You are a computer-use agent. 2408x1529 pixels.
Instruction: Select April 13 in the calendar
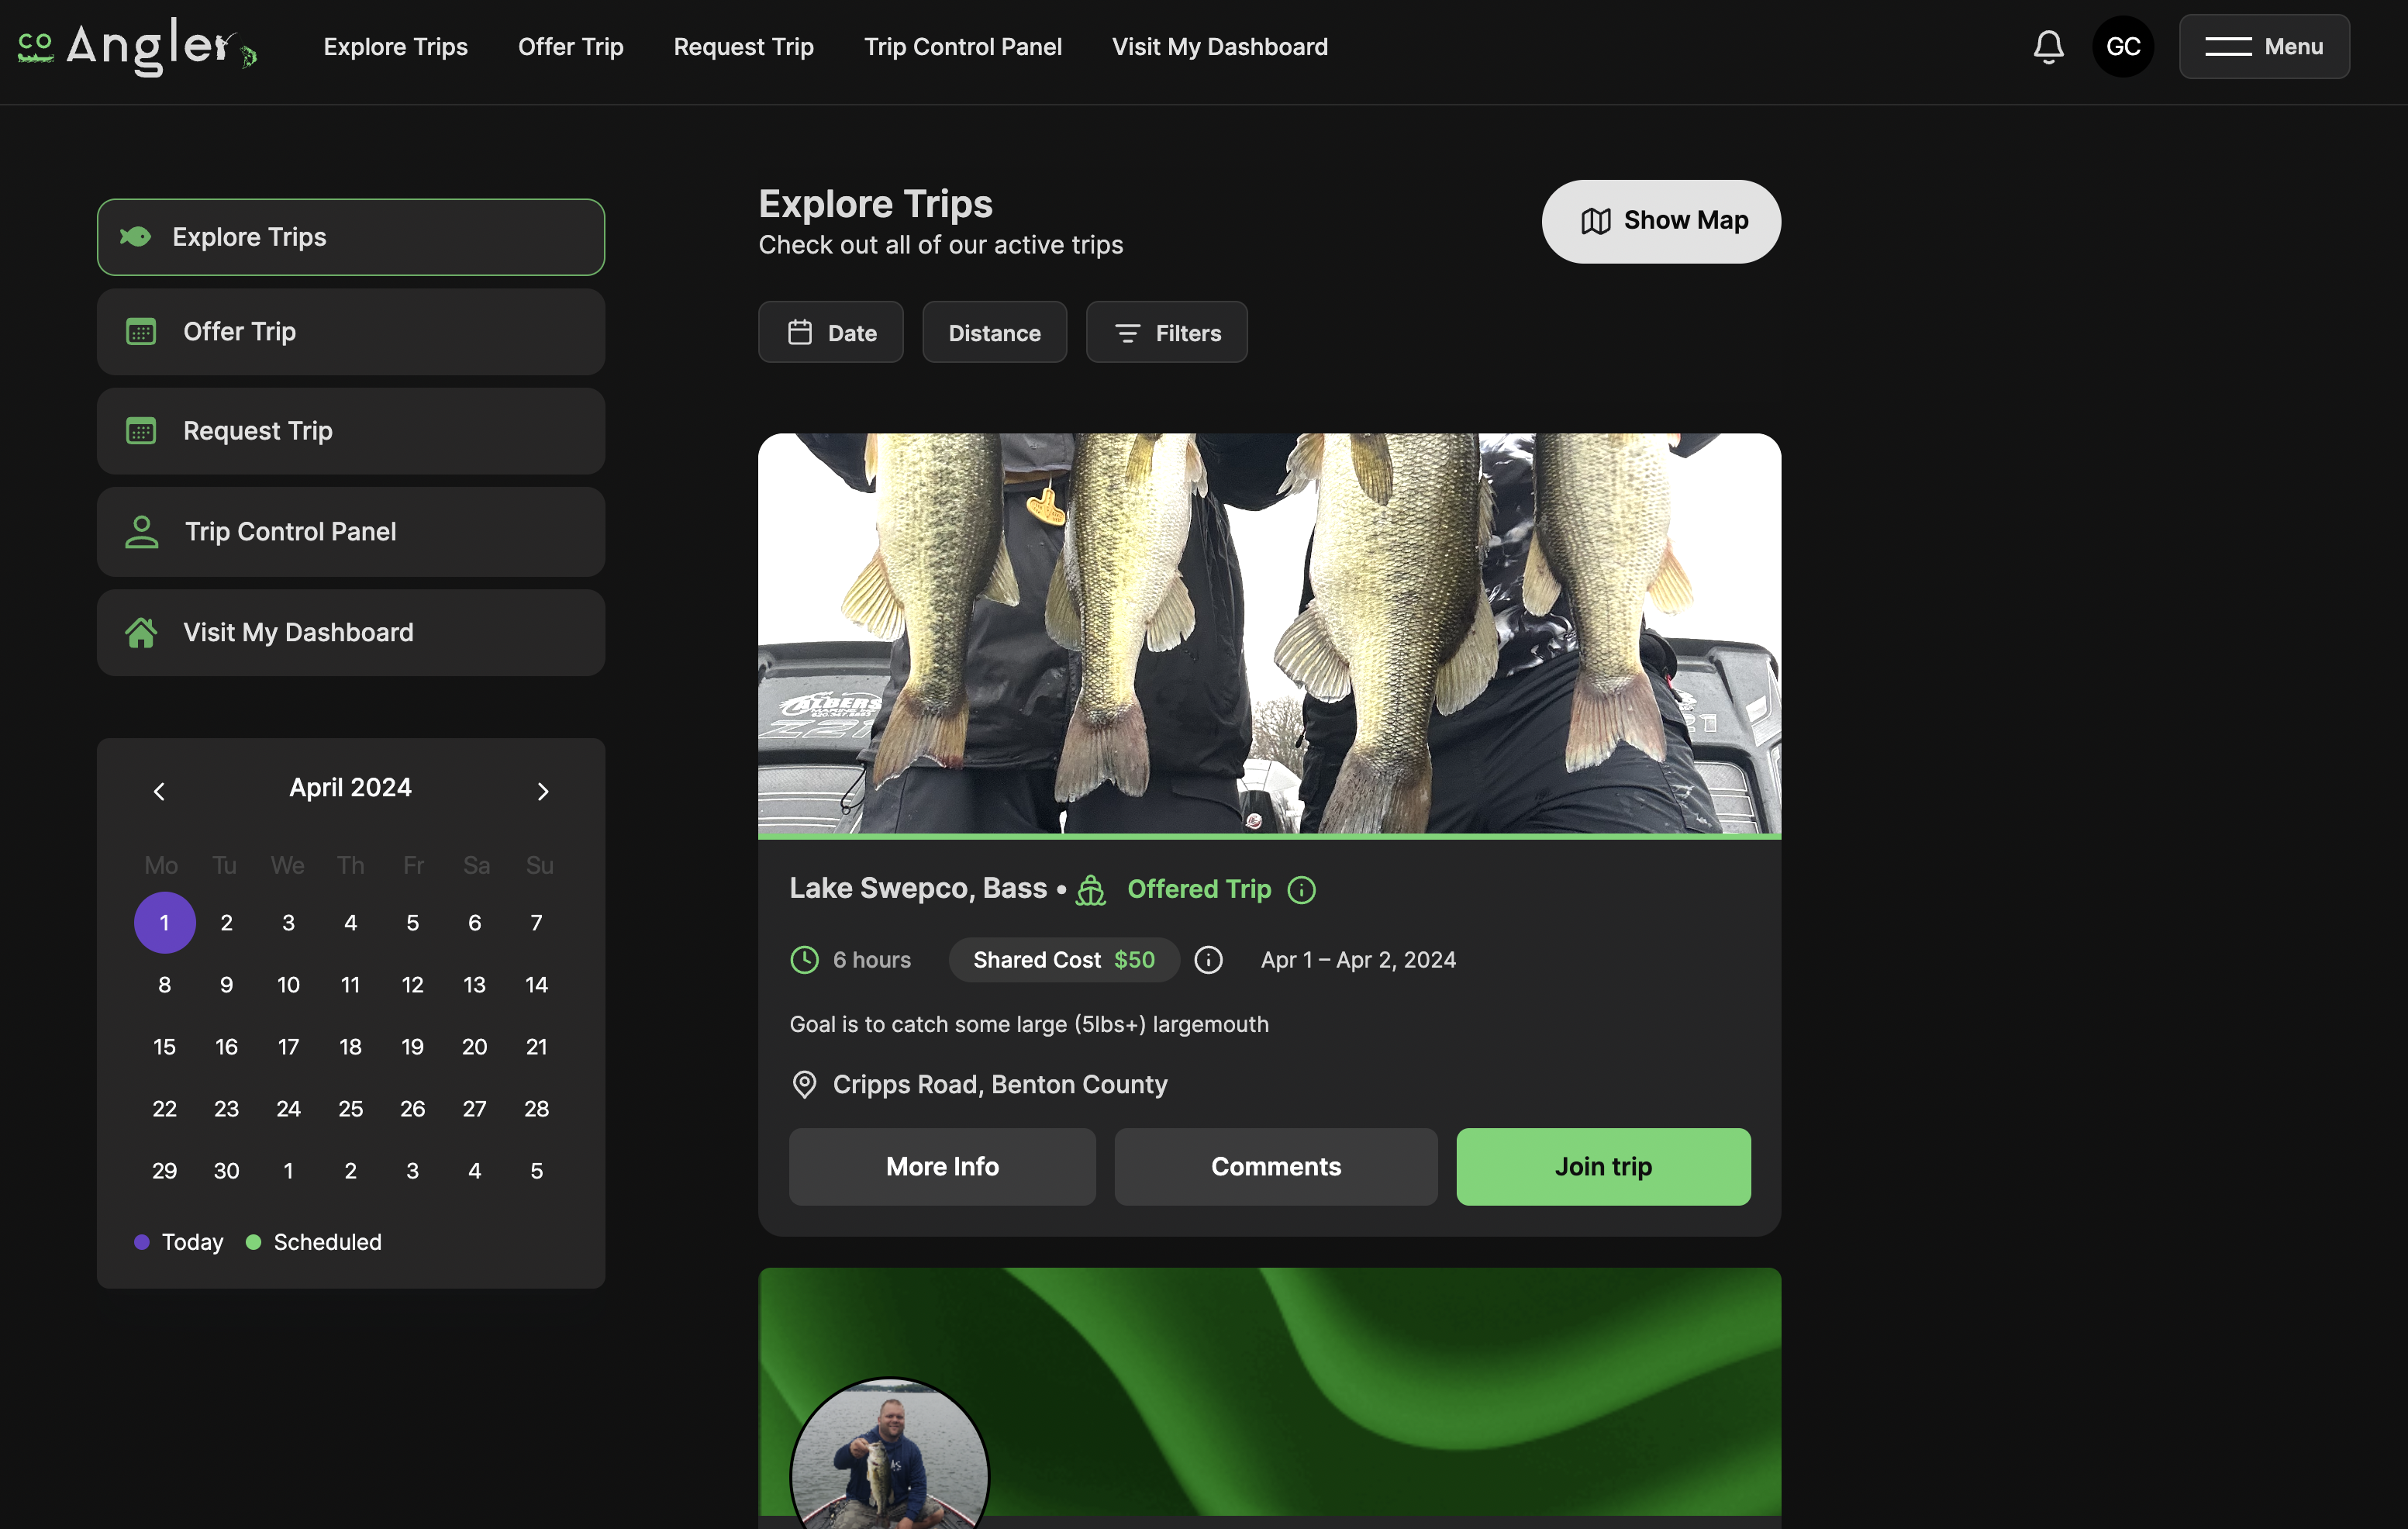(x=475, y=984)
